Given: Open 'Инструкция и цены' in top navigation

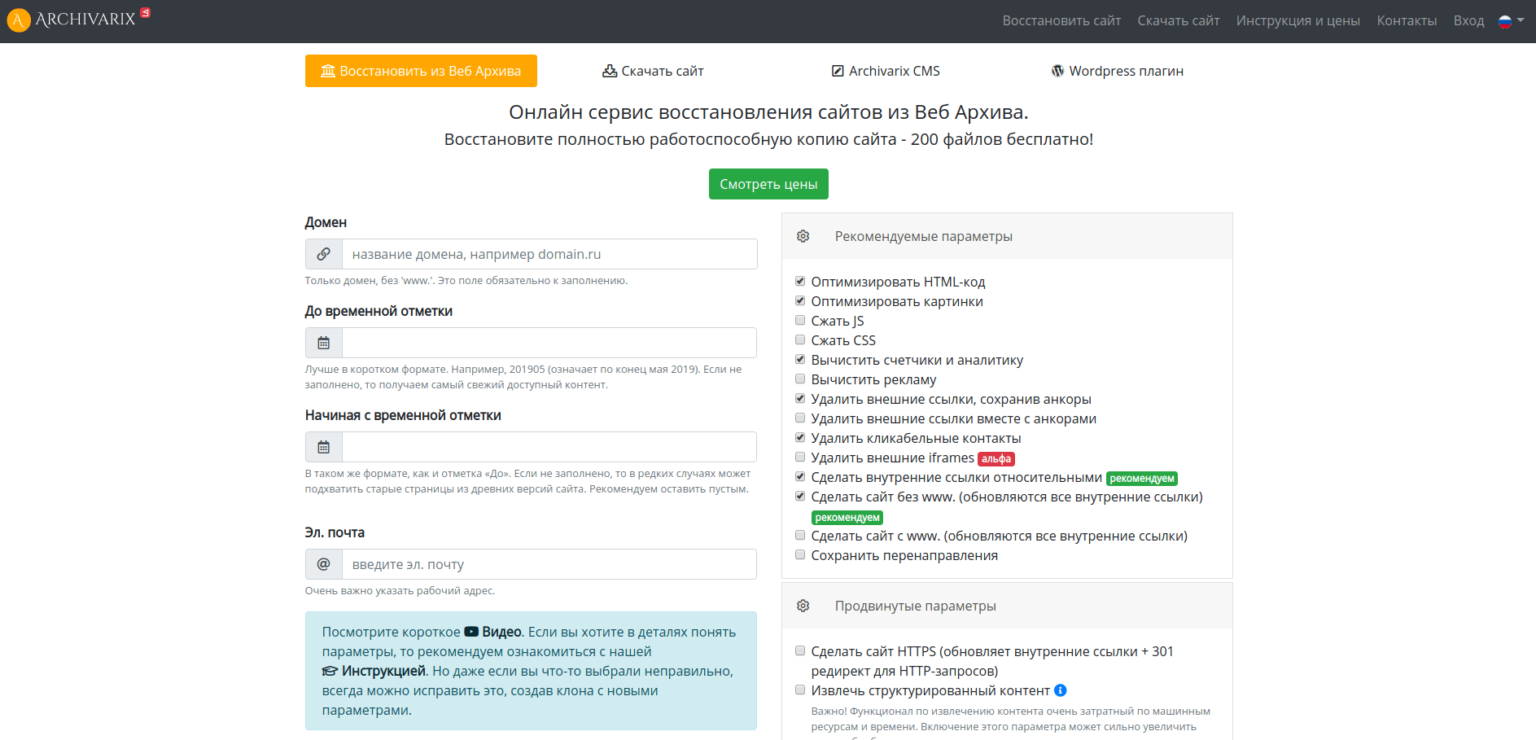Looking at the screenshot, I should pos(1298,21).
